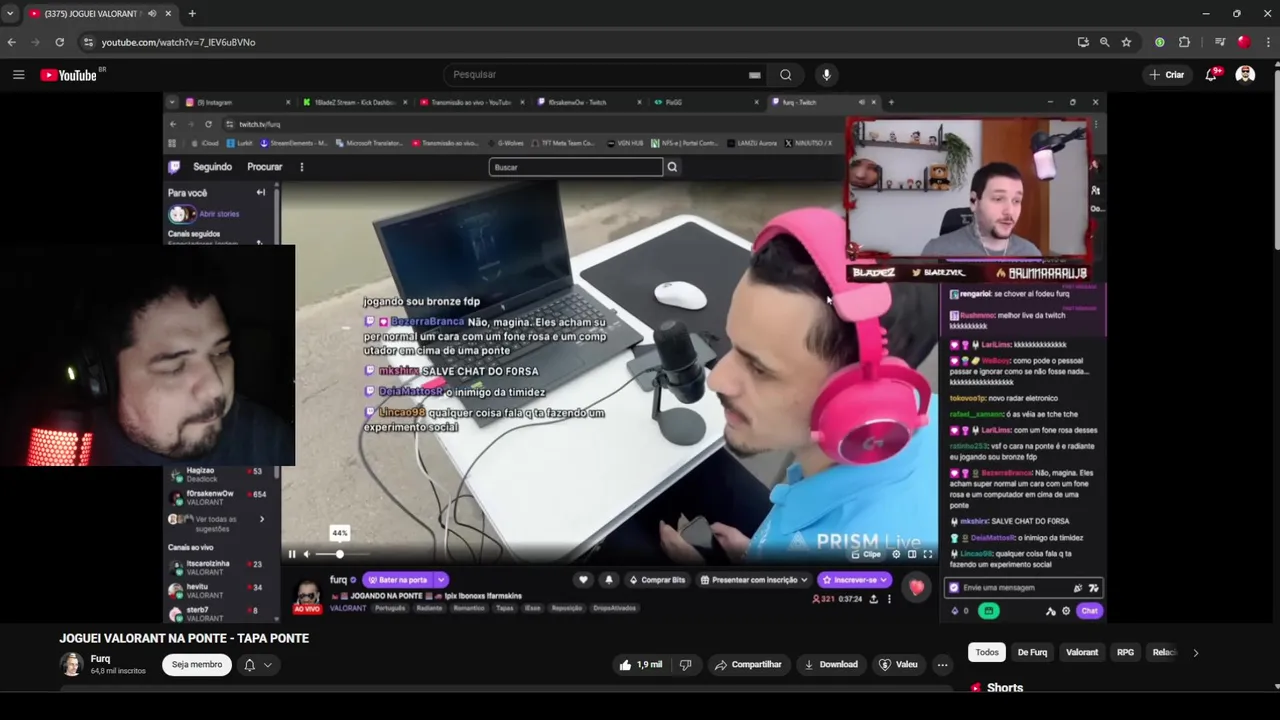The image size is (1280, 720).
Task: Click the Clipe button in Twitch player
Action: pos(868,554)
